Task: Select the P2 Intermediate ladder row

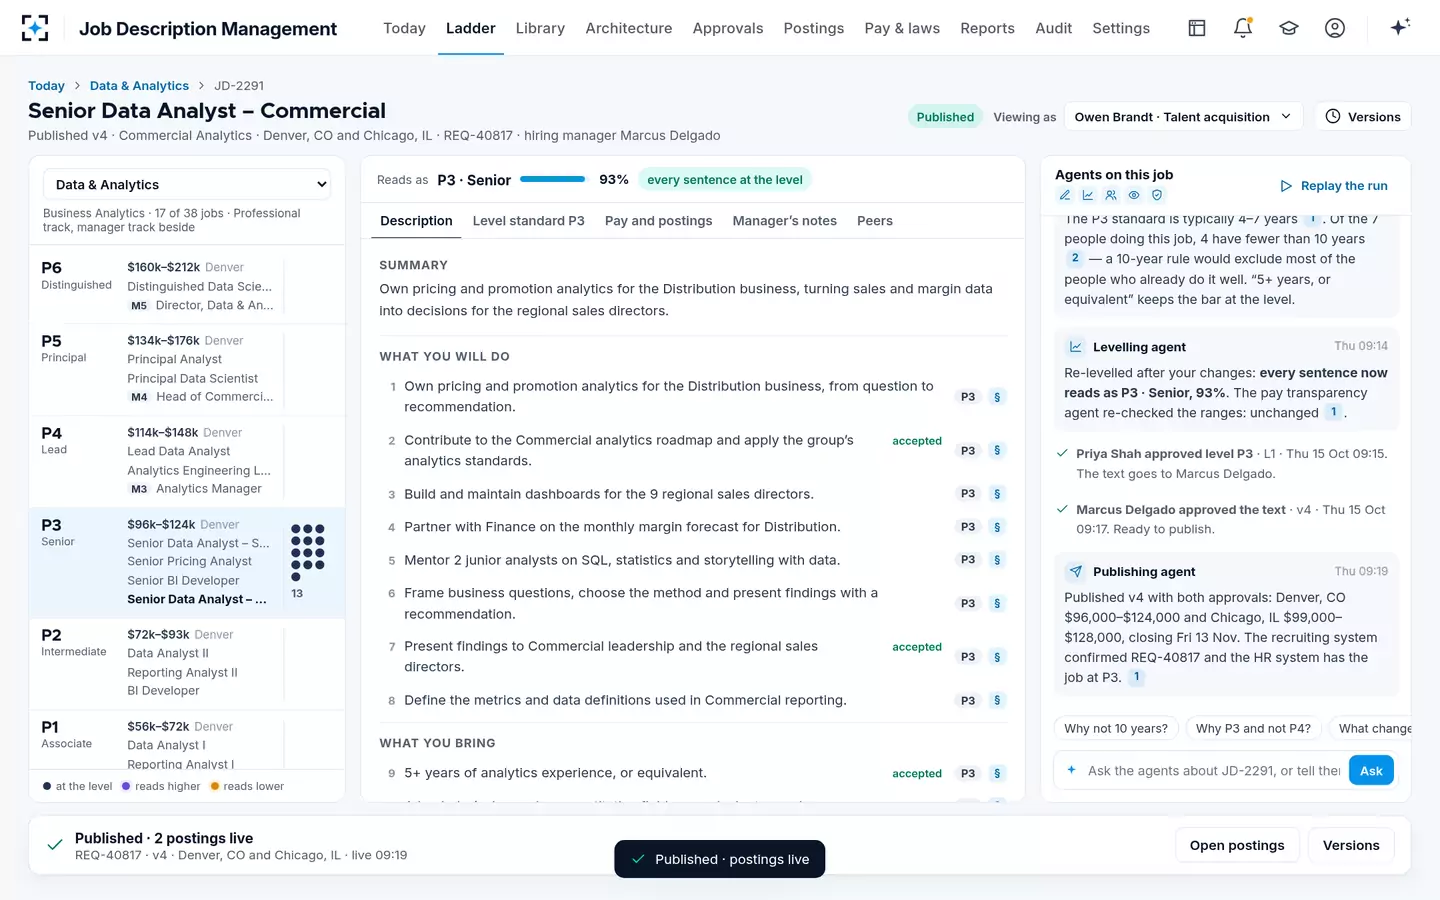Action: (x=187, y=663)
